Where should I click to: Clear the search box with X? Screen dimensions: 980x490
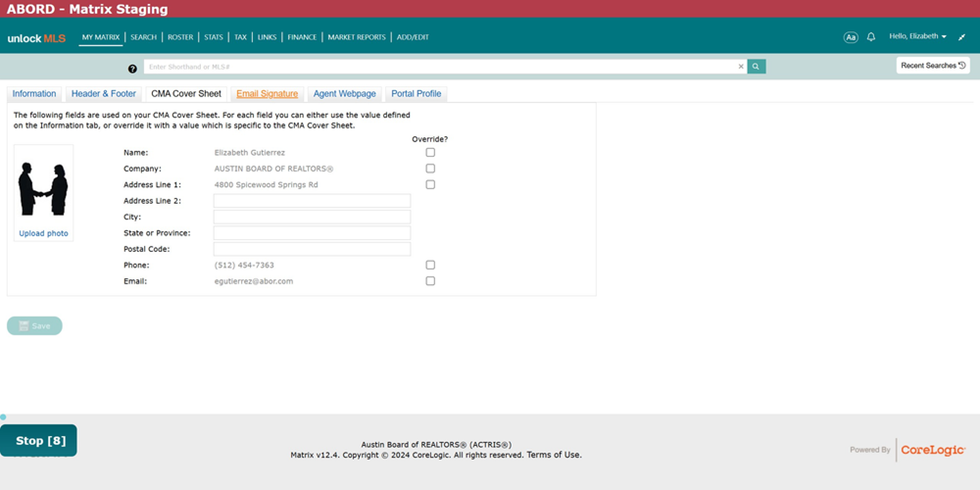(x=741, y=66)
